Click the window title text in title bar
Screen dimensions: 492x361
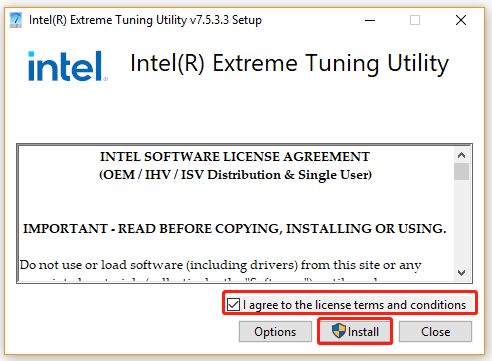145,20
